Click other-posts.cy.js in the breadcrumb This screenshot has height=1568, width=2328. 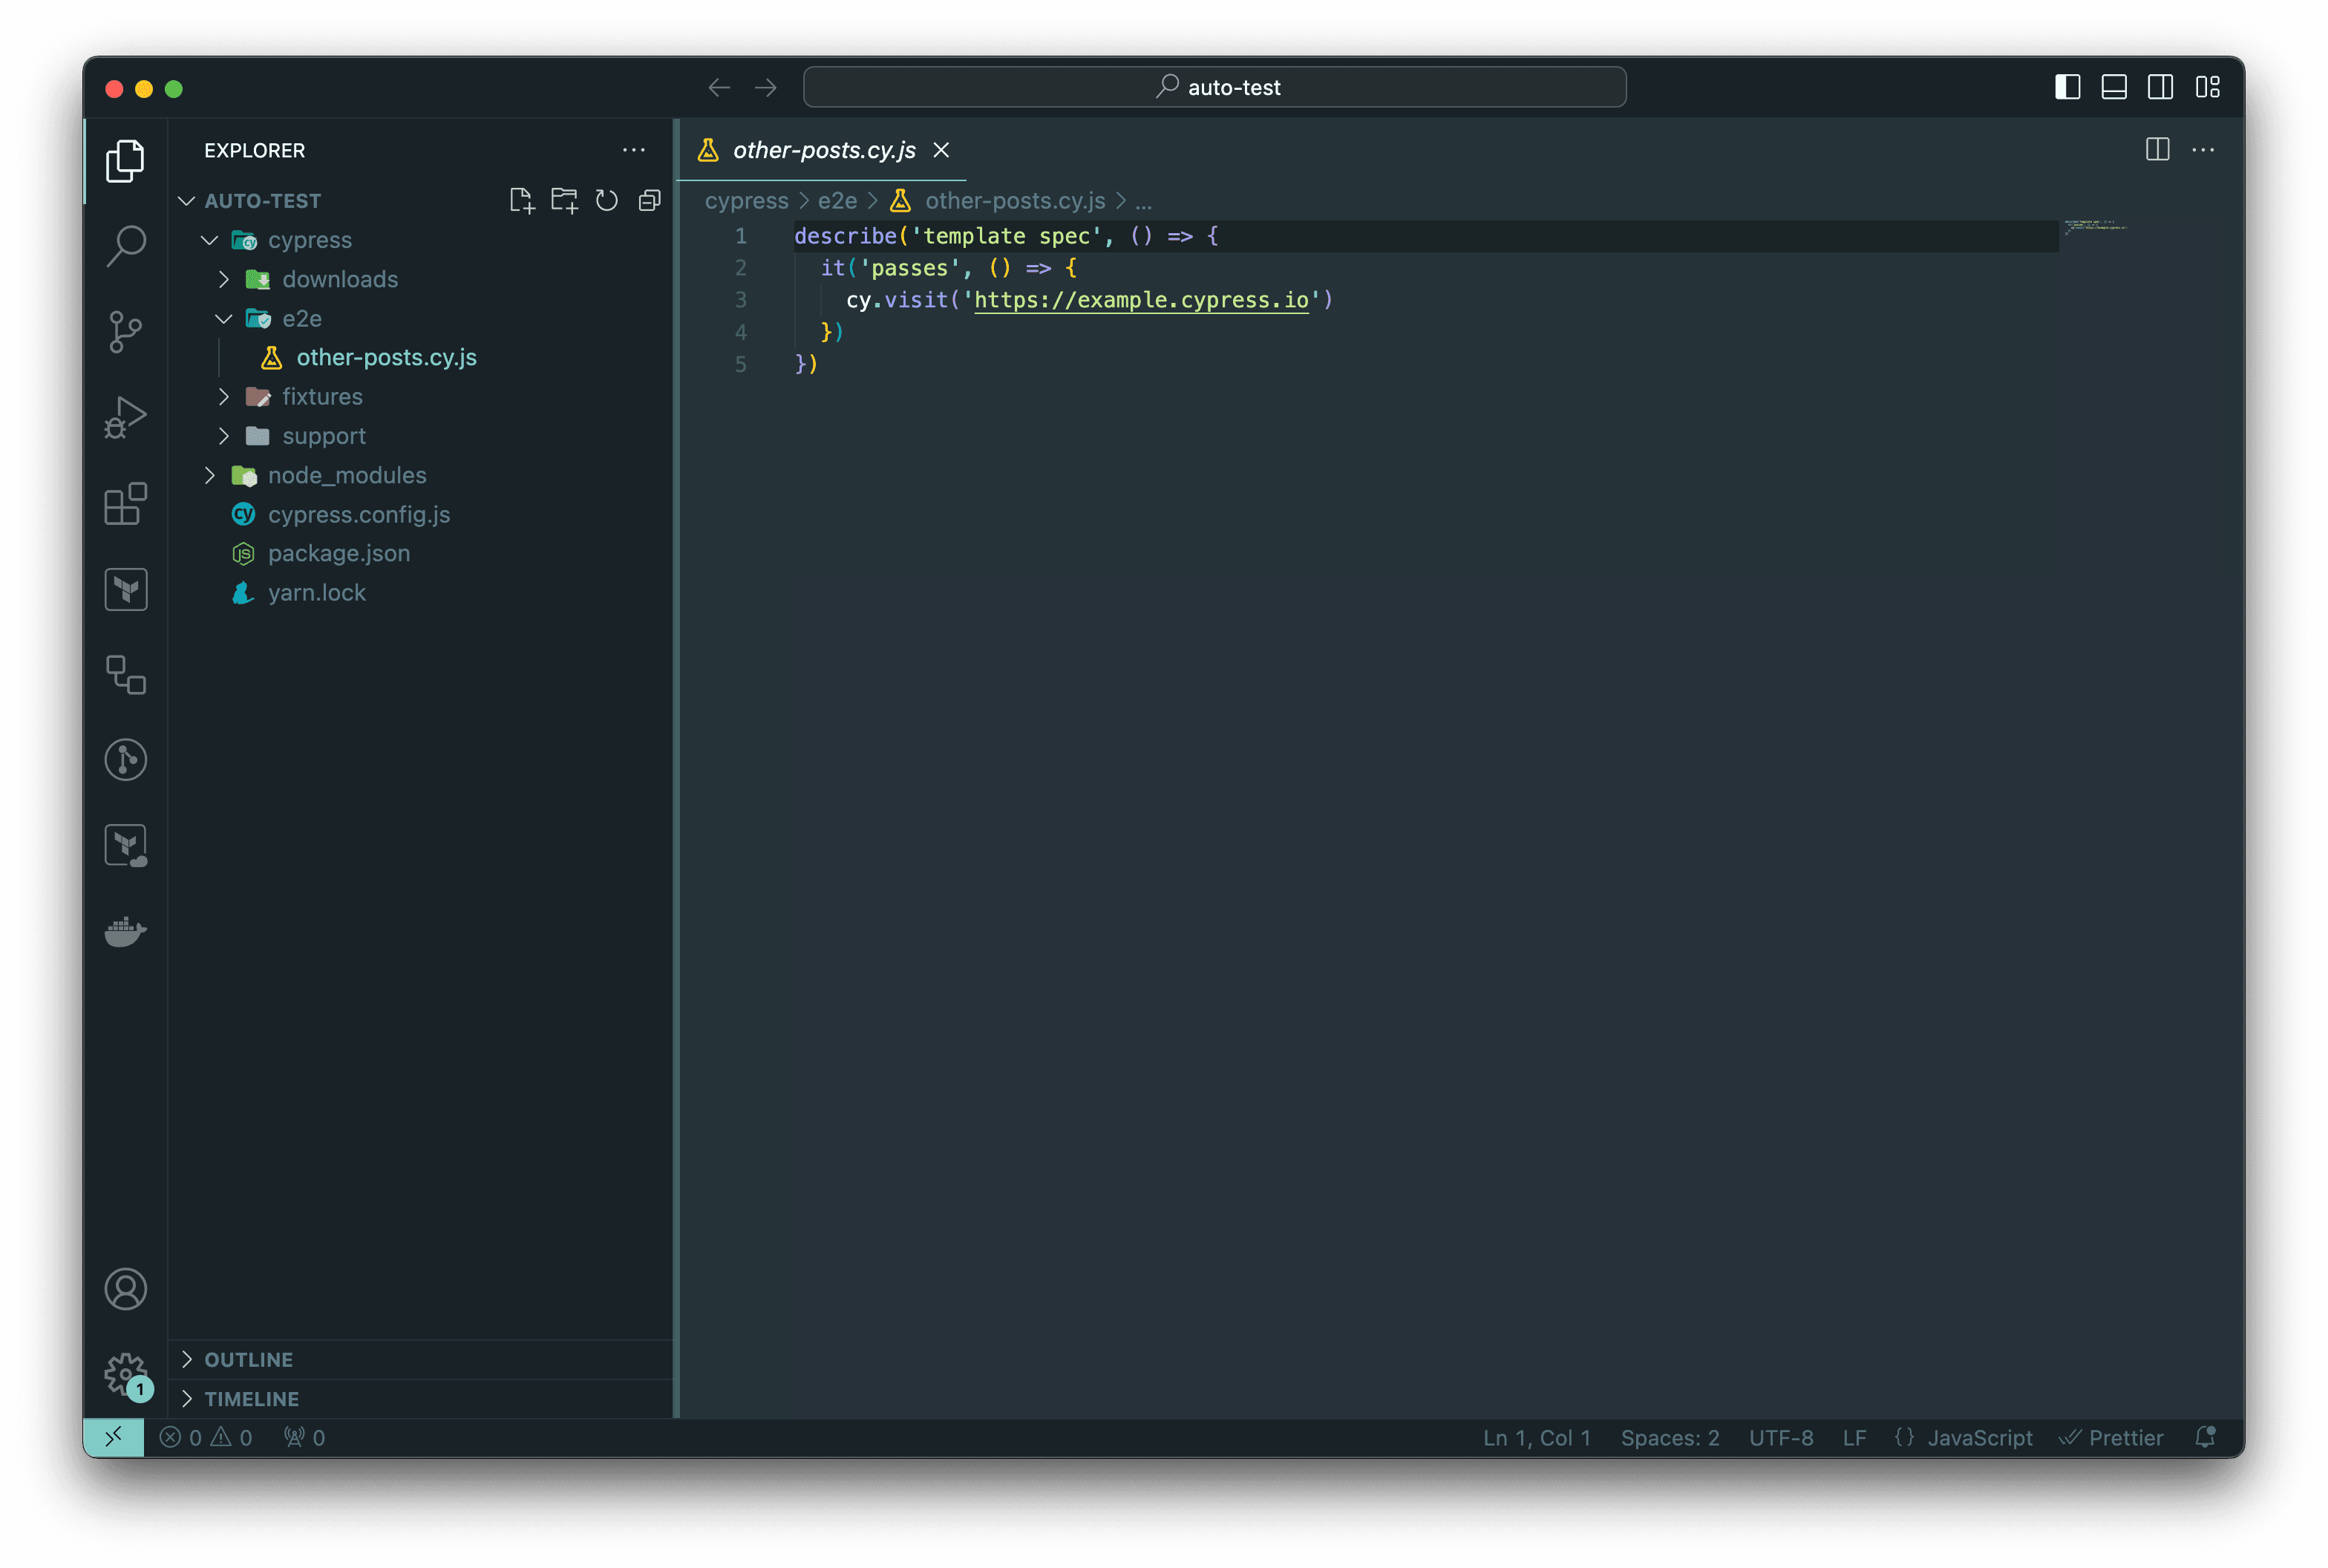[1015, 201]
